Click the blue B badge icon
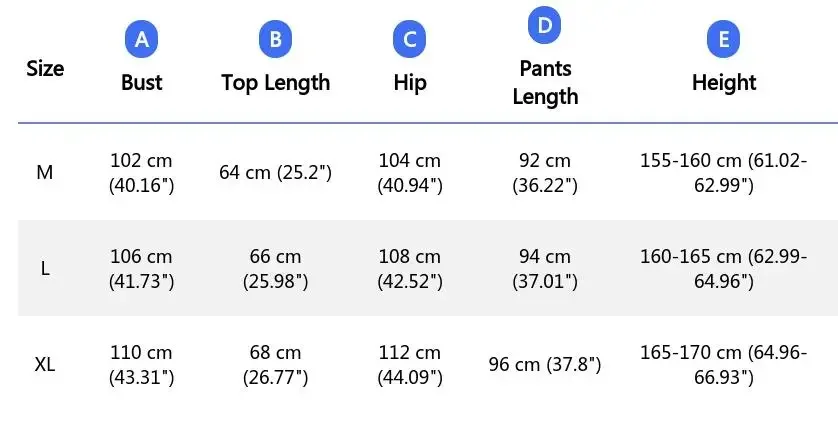The width and height of the screenshot is (838, 446). (x=275, y=40)
